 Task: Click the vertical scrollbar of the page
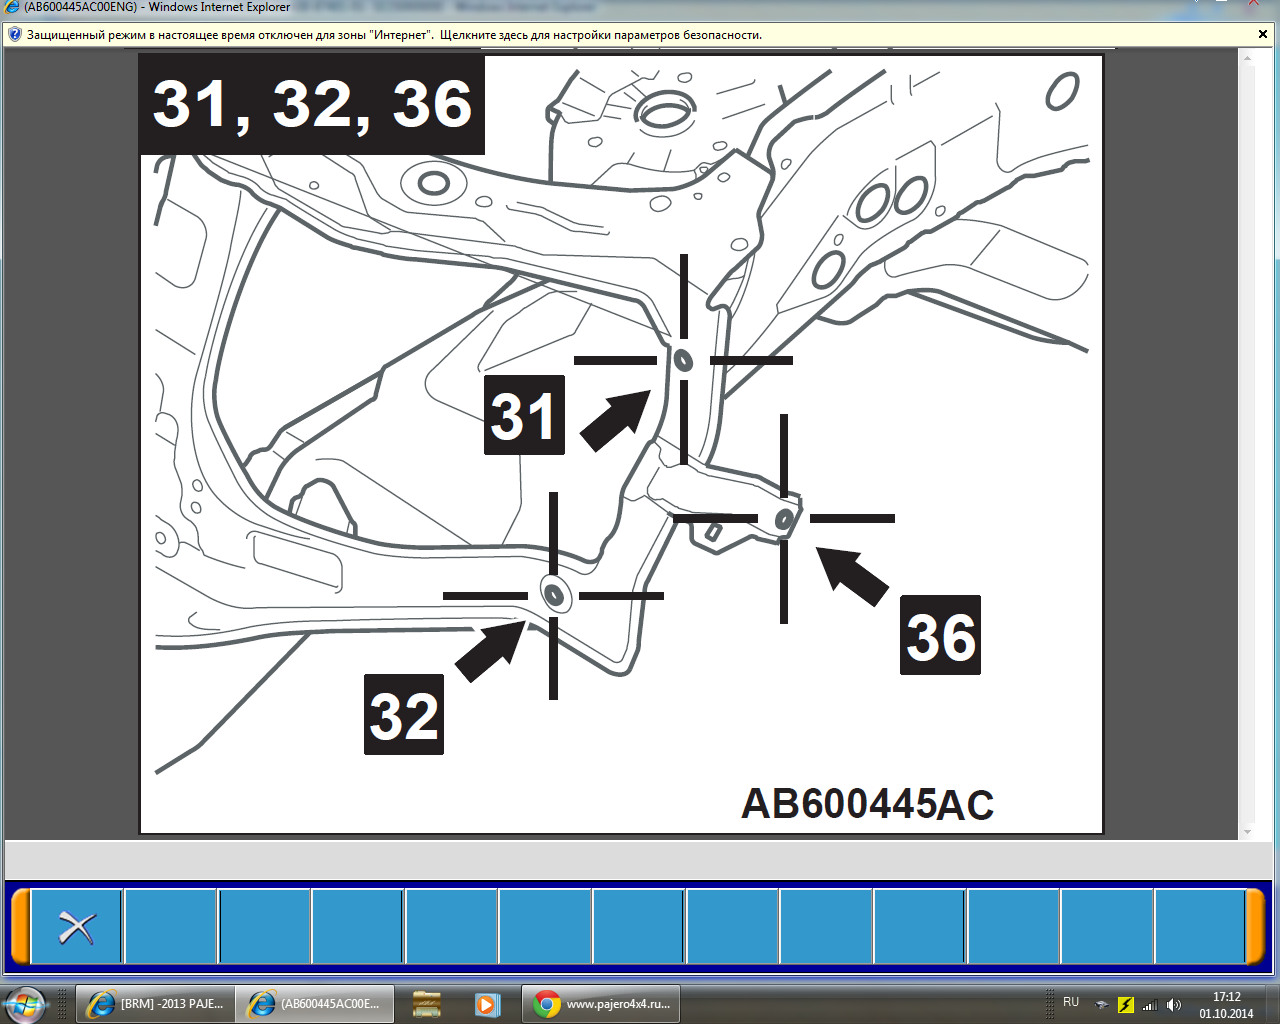pos(1247,444)
